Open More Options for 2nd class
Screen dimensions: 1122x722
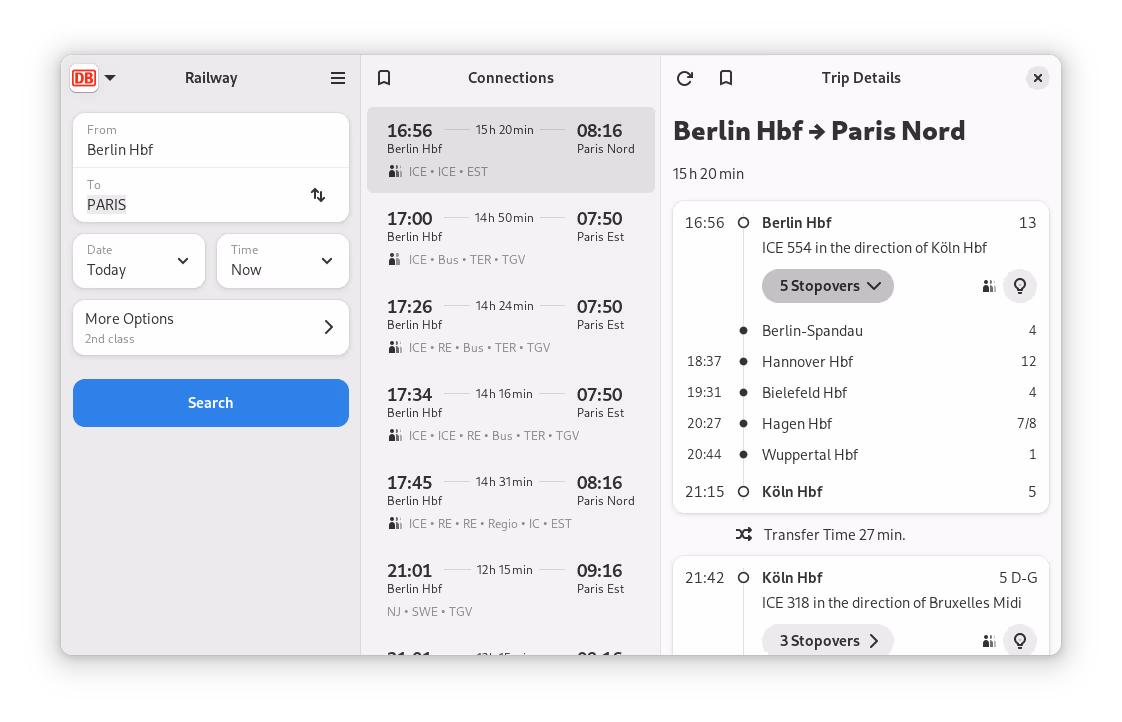click(x=211, y=328)
